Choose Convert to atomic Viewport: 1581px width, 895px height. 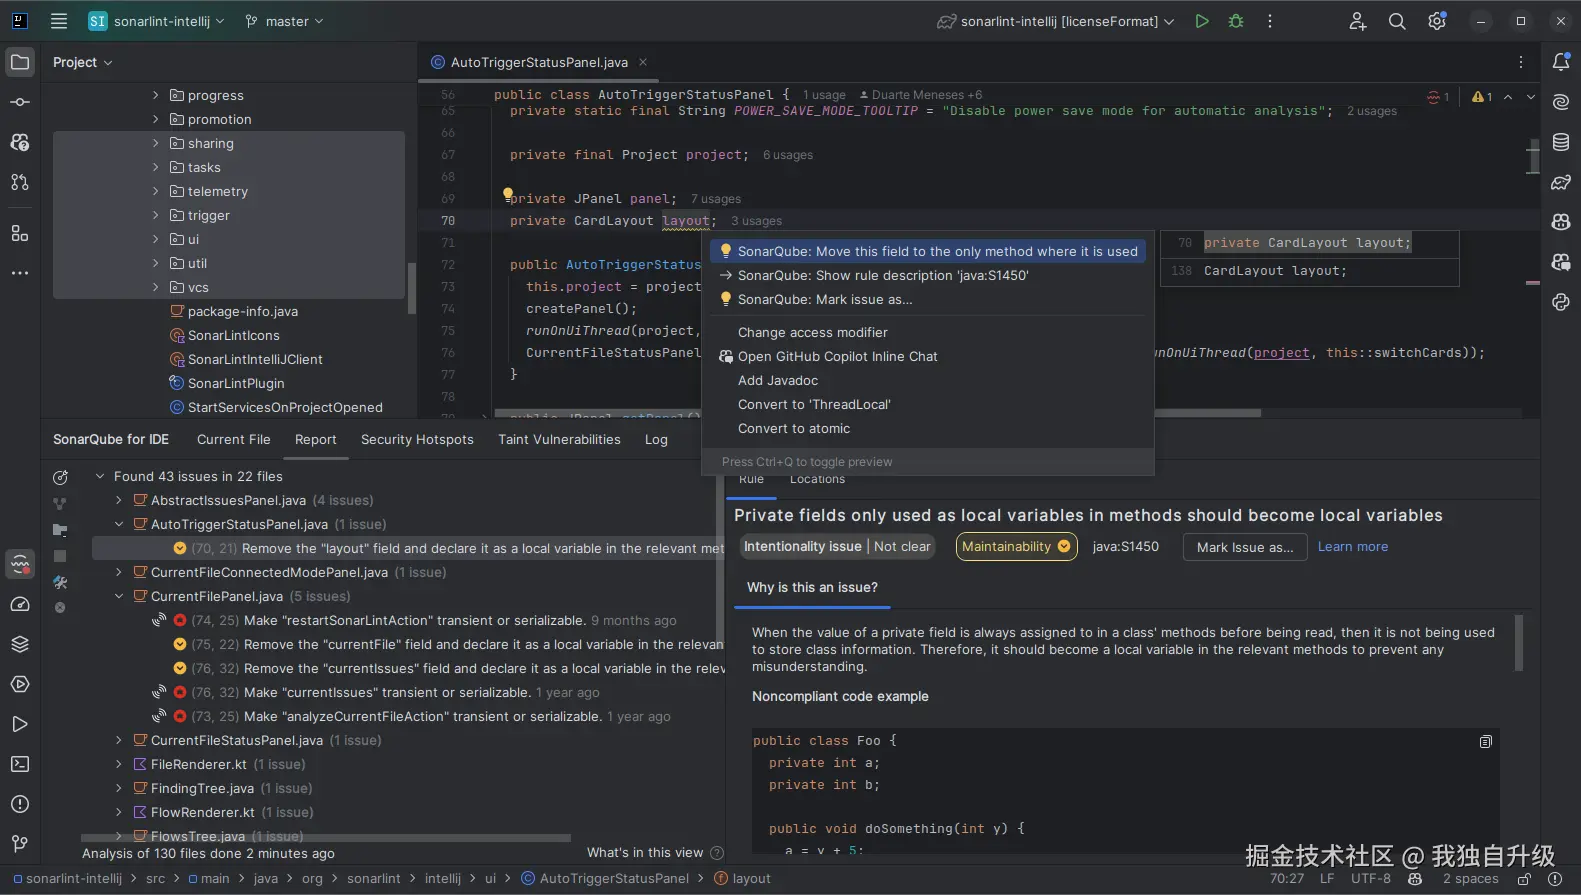(x=928, y=429)
